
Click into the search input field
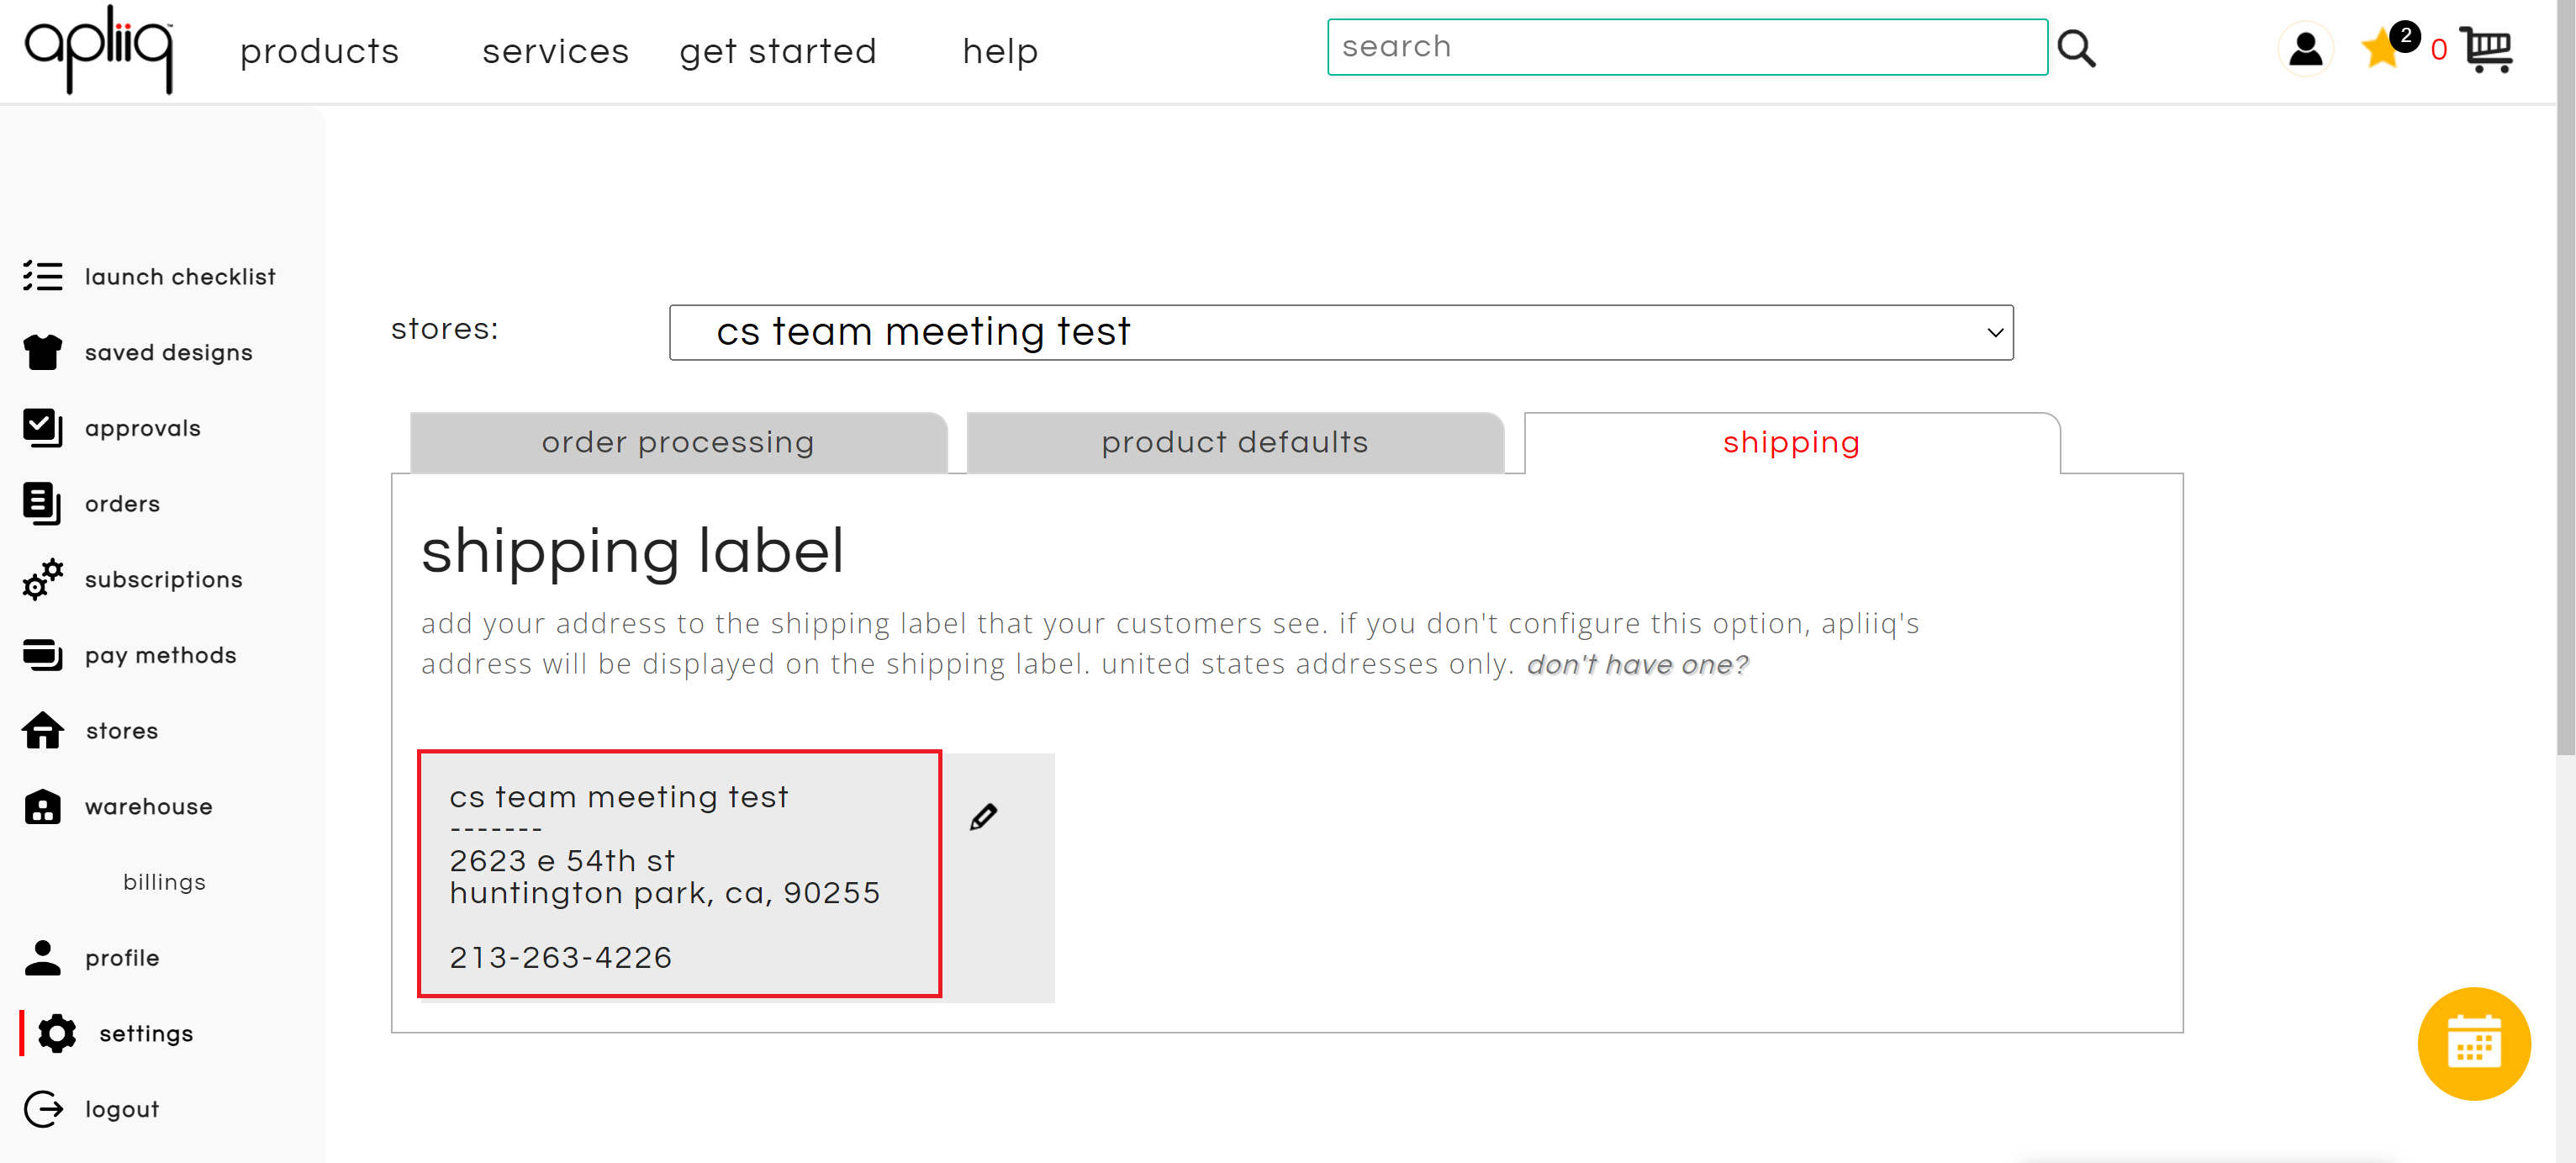point(1686,47)
